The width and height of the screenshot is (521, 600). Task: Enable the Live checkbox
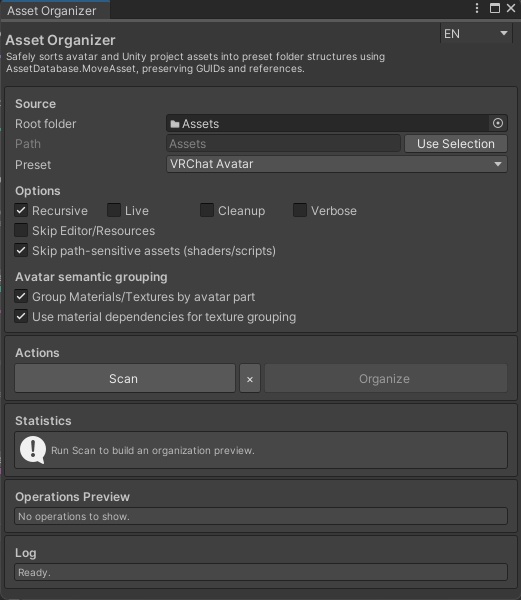pos(114,210)
